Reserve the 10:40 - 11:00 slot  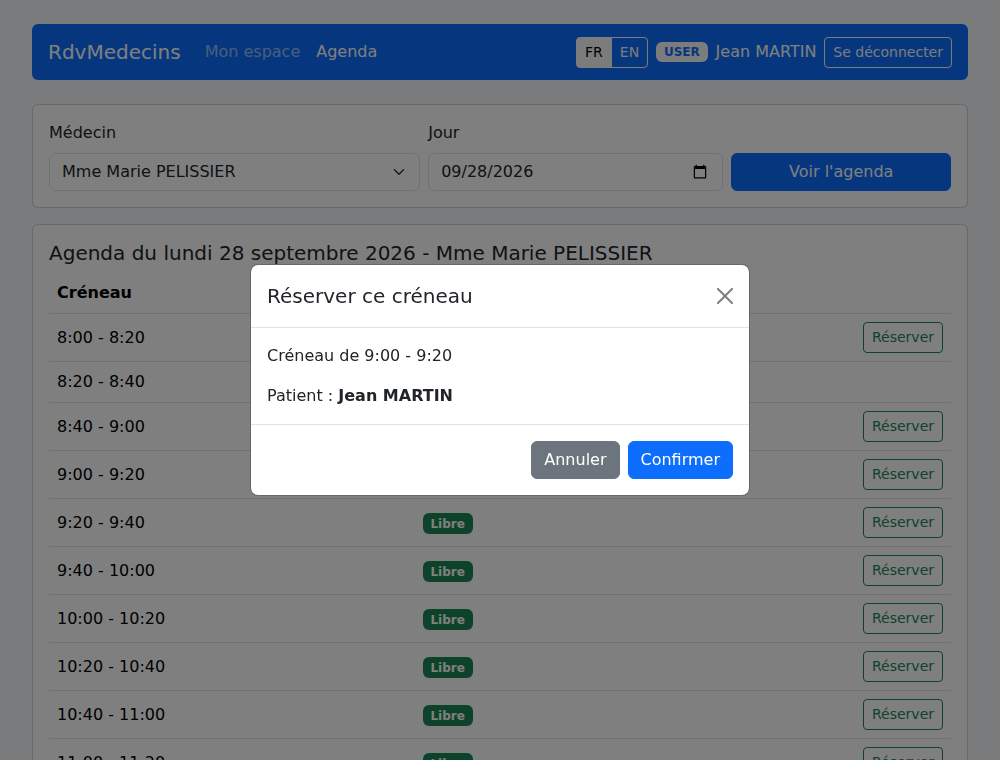click(x=902, y=714)
